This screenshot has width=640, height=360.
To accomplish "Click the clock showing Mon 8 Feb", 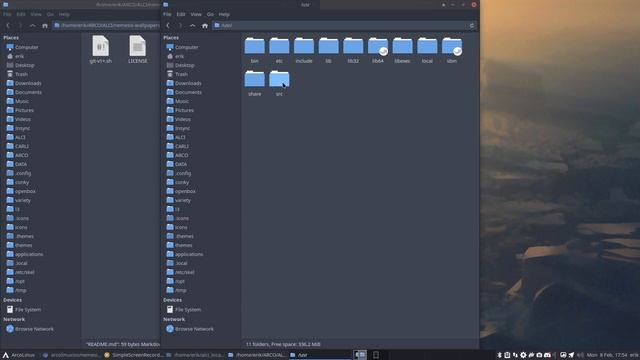I will (x=607, y=355).
